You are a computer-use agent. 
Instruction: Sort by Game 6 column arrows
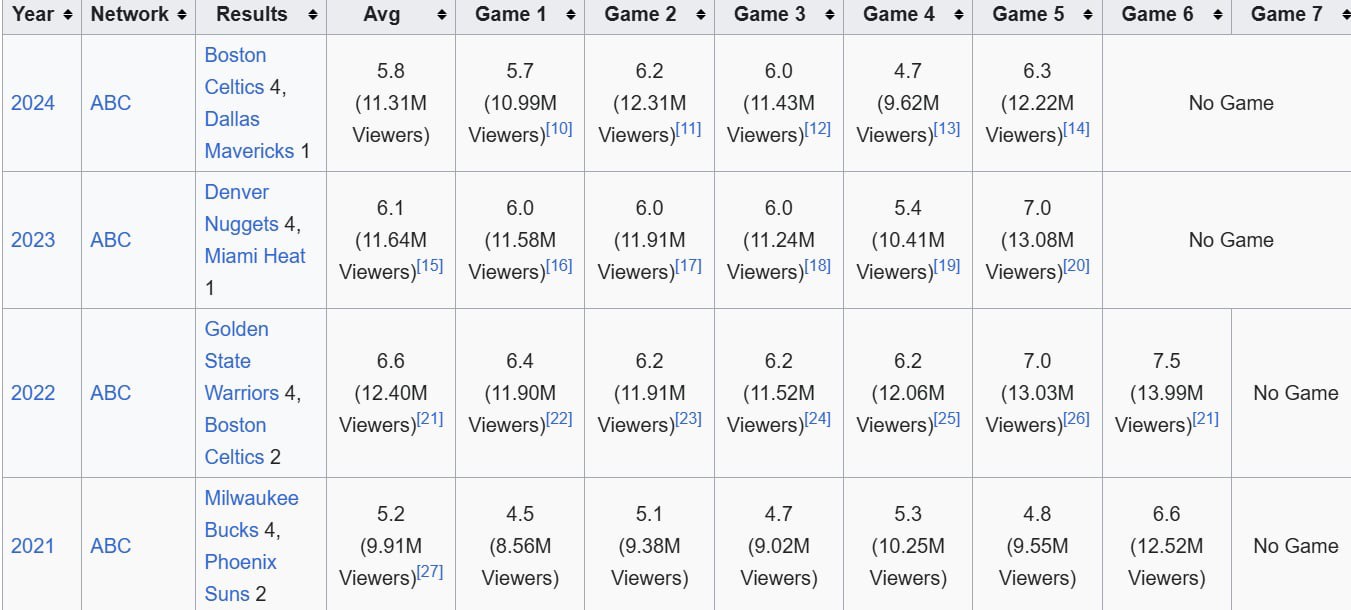pyautogui.click(x=1217, y=15)
